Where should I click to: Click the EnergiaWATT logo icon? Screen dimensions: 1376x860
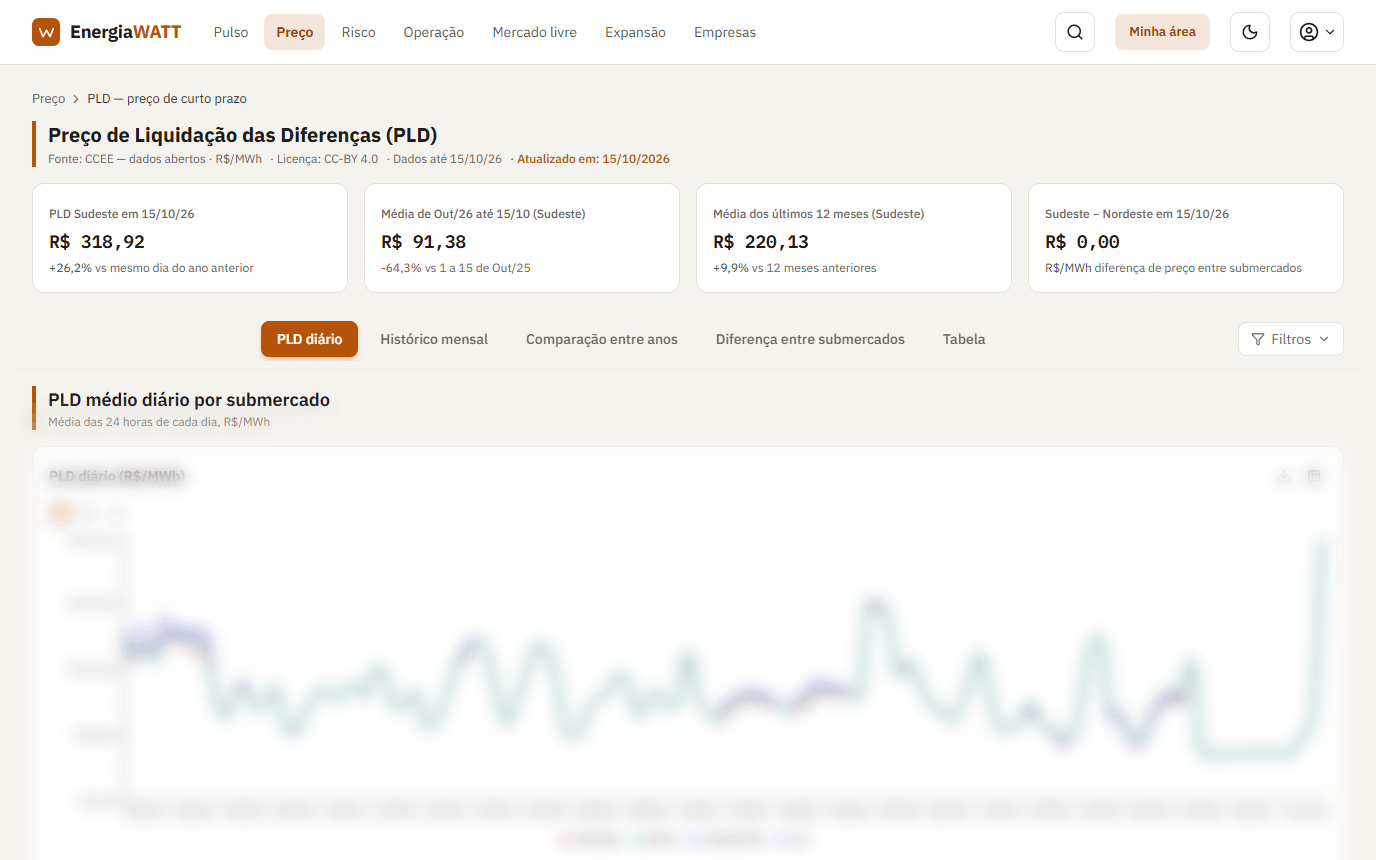click(x=46, y=32)
